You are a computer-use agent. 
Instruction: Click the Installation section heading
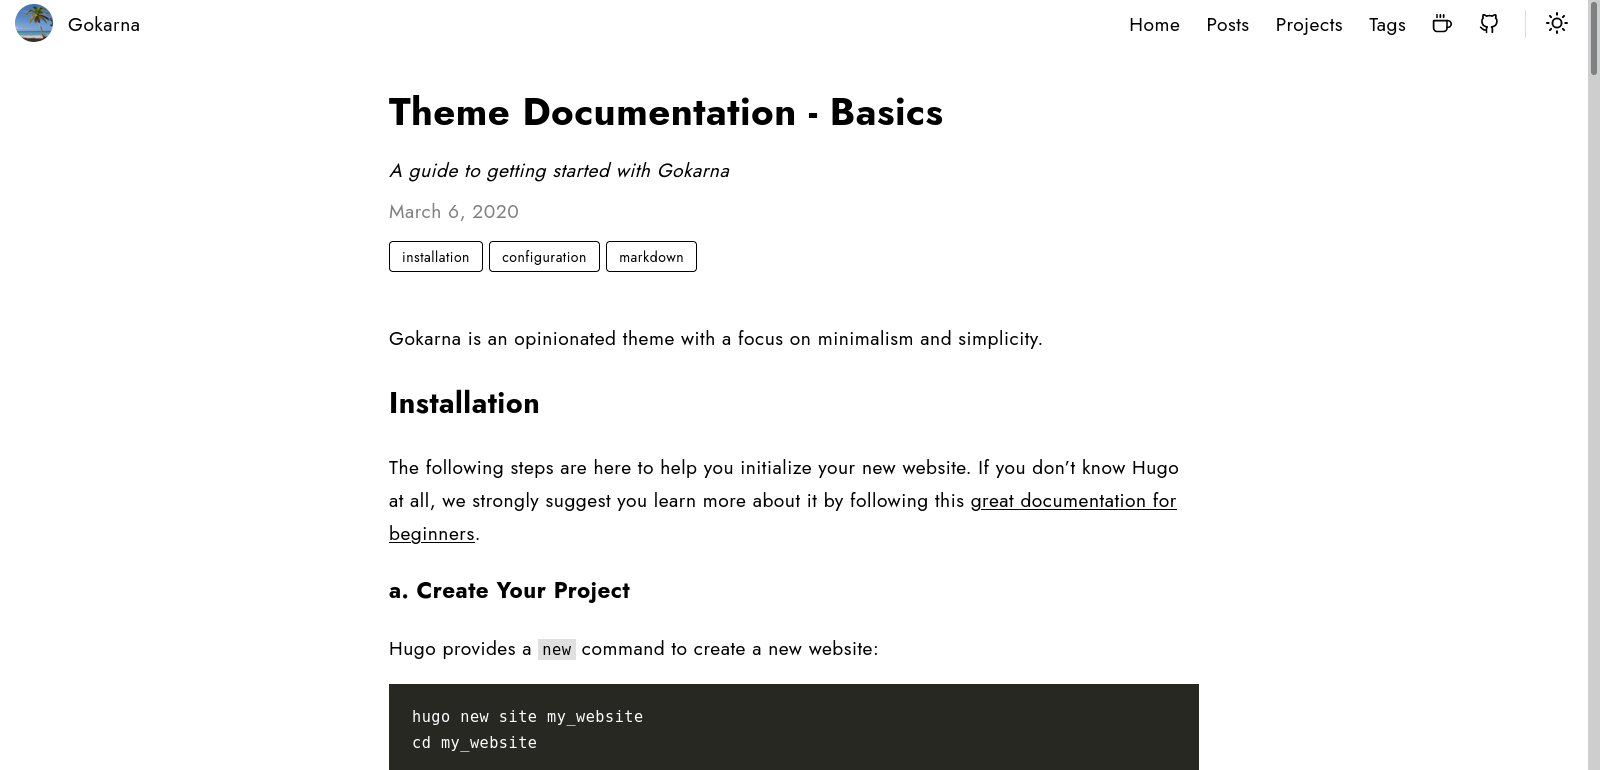pos(464,403)
